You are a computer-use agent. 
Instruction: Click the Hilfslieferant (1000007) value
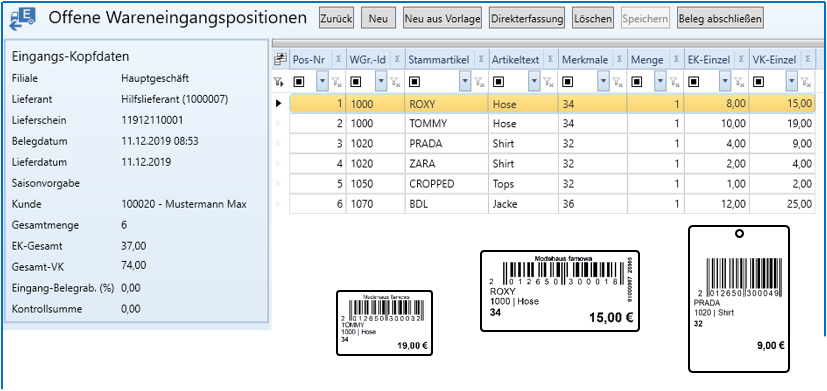[175, 99]
